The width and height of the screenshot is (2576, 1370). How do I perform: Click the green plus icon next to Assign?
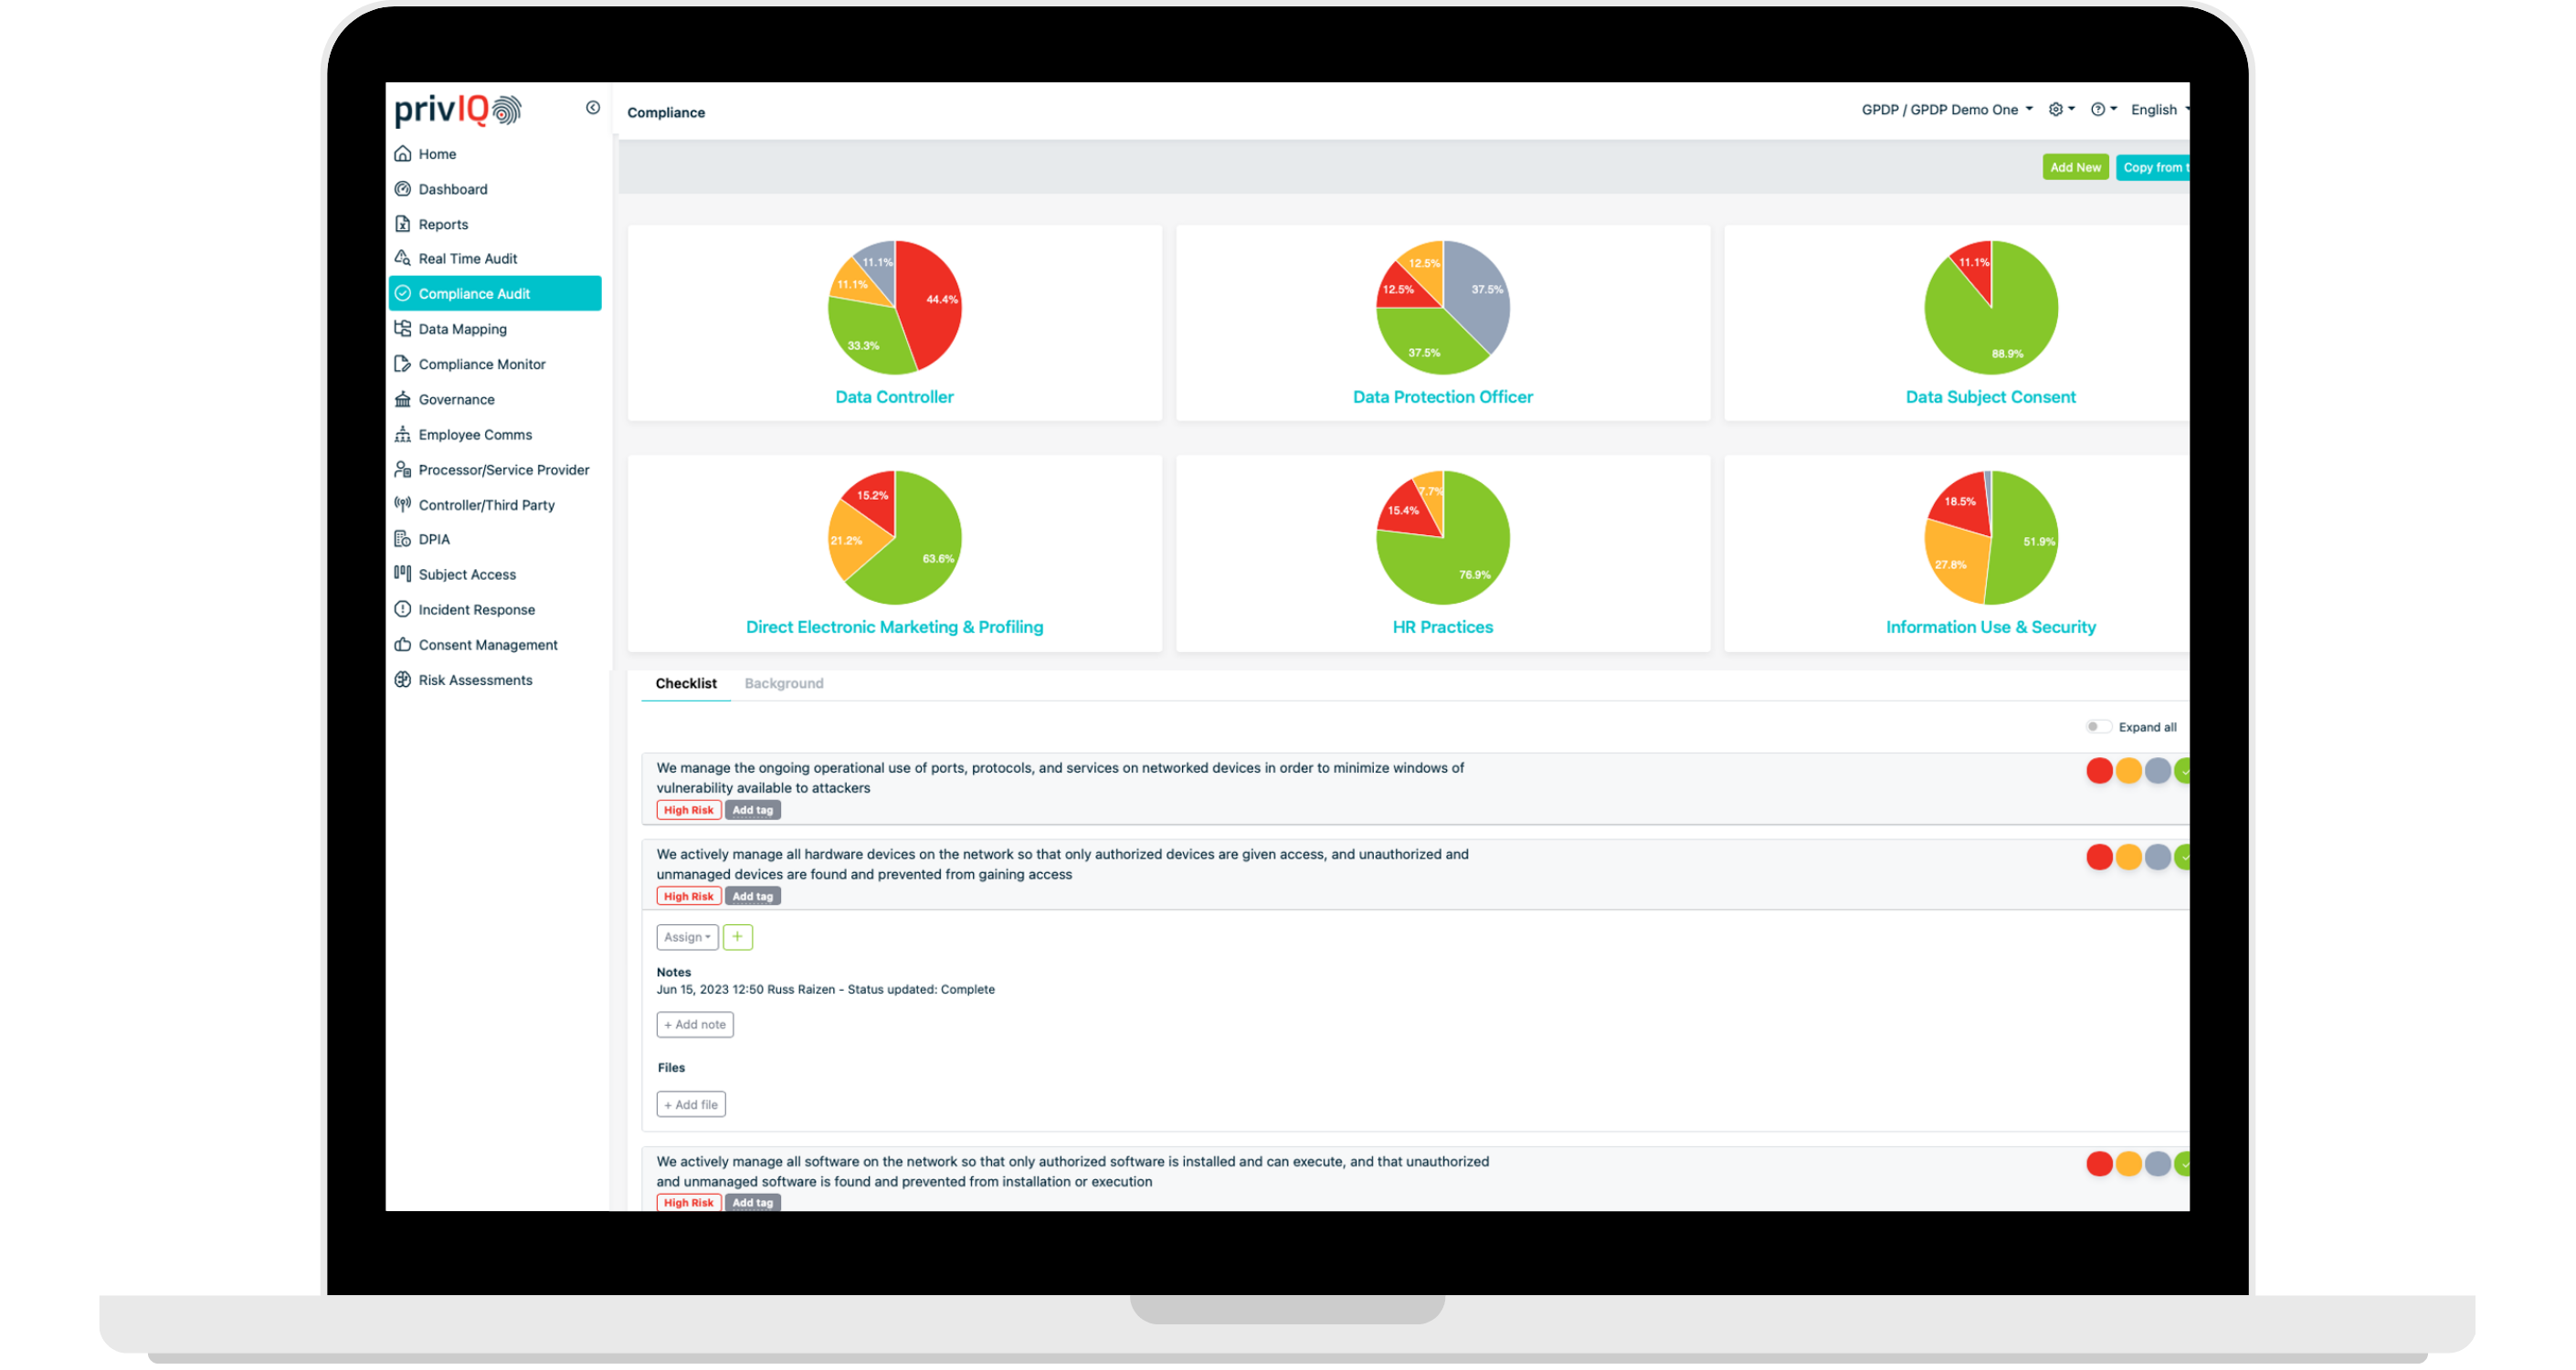737,937
